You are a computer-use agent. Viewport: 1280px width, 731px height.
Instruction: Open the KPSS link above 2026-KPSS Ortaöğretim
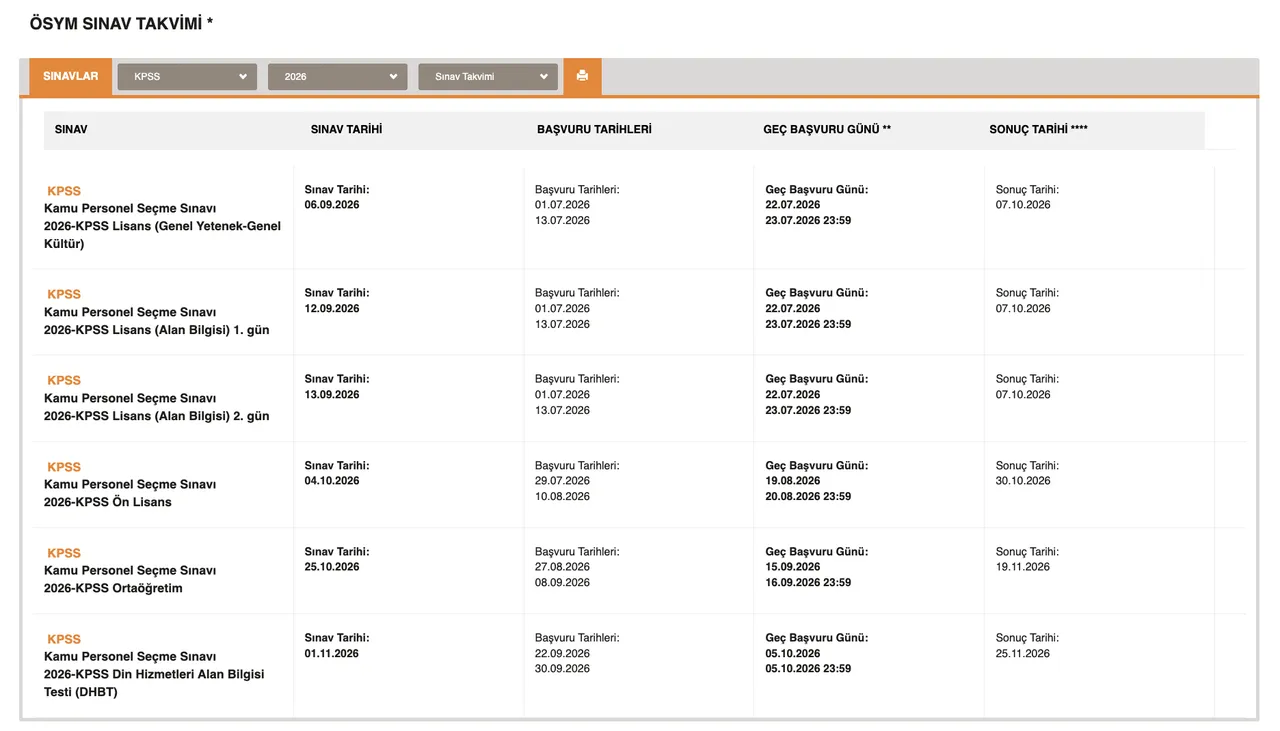64,553
